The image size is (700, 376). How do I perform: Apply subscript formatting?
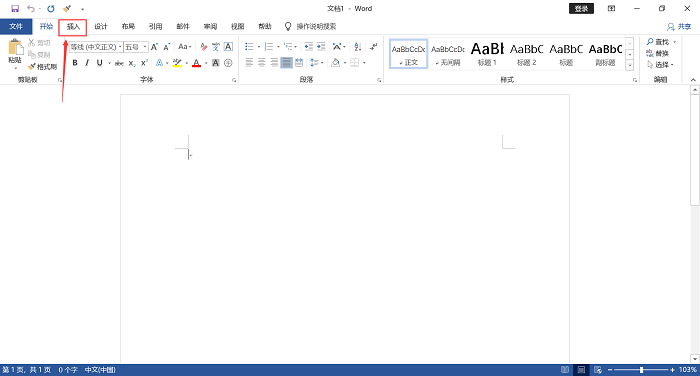132,63
